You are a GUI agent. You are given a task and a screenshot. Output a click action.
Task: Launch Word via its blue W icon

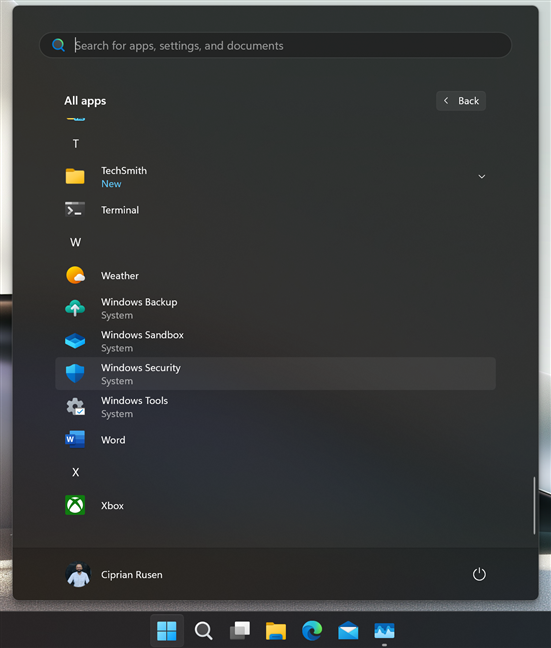tap(75, 439)
